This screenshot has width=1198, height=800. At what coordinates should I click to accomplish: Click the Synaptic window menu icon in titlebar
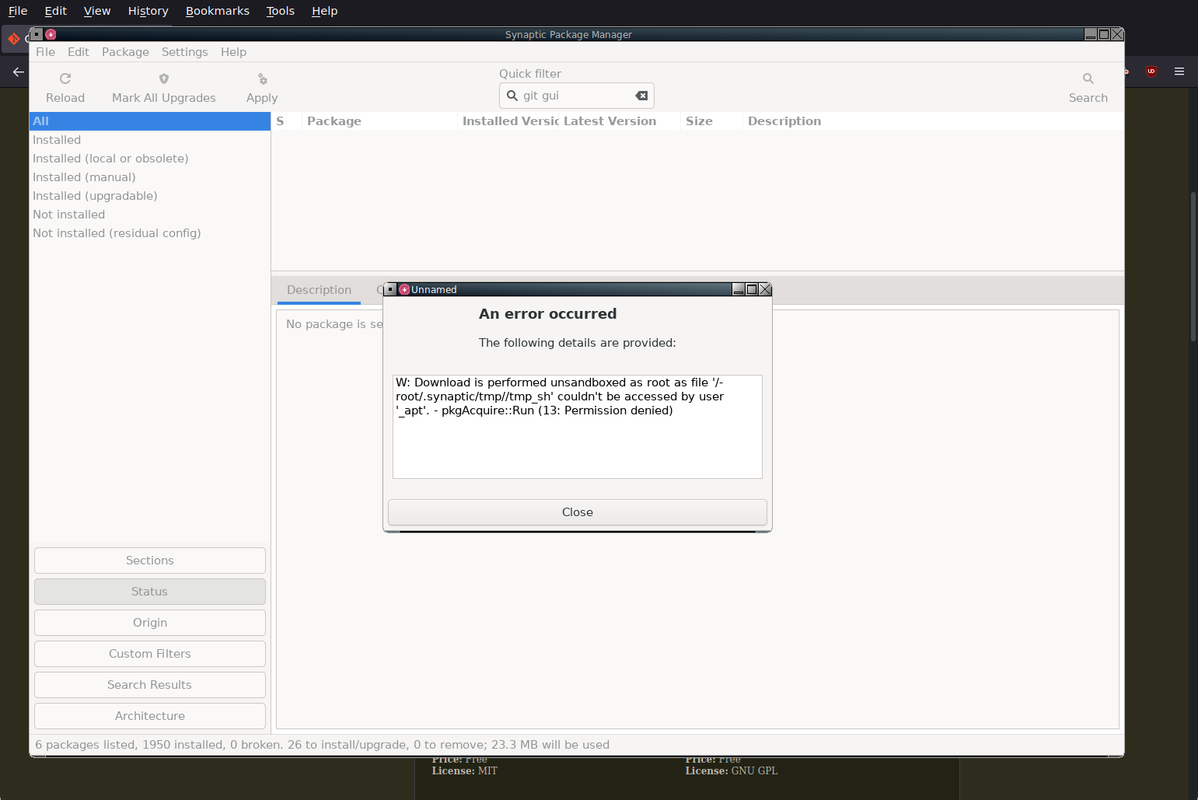click(37, 34)
